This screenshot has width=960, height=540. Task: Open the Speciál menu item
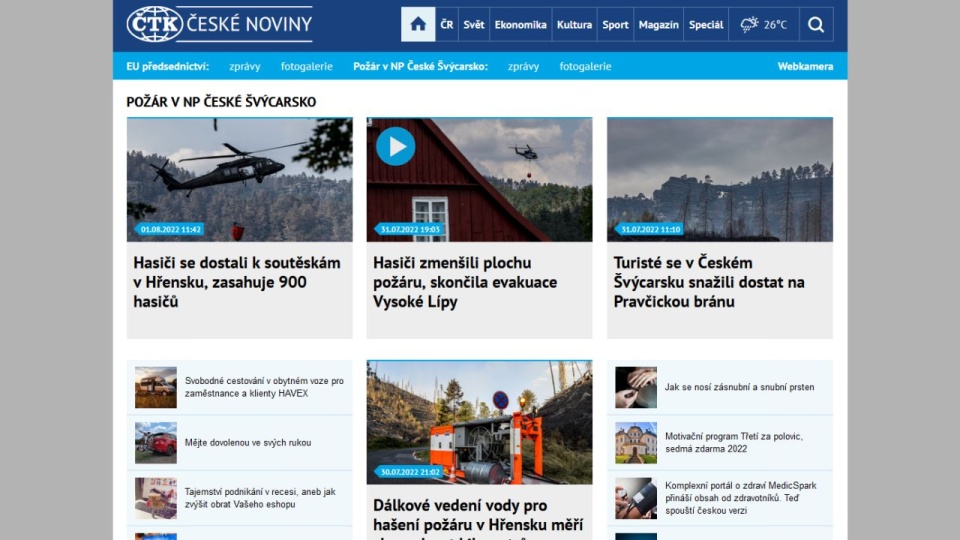click(x=706, y=24)
